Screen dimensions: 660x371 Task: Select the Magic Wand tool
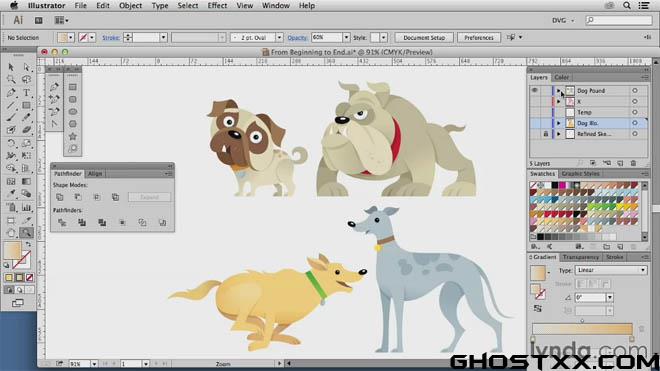click(x=11, y=80)
